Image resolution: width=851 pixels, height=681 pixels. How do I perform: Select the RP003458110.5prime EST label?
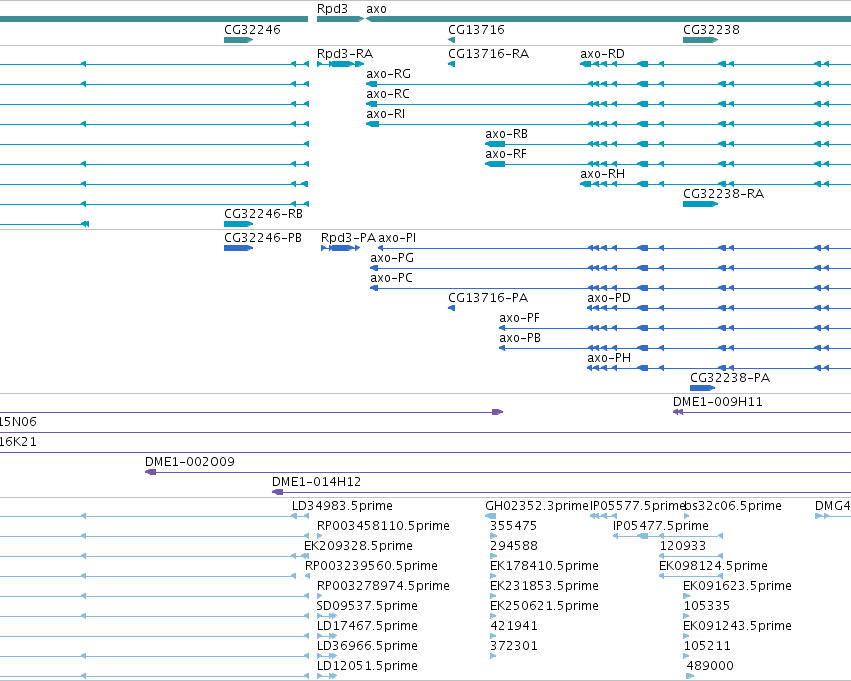(x=383, y=526)
